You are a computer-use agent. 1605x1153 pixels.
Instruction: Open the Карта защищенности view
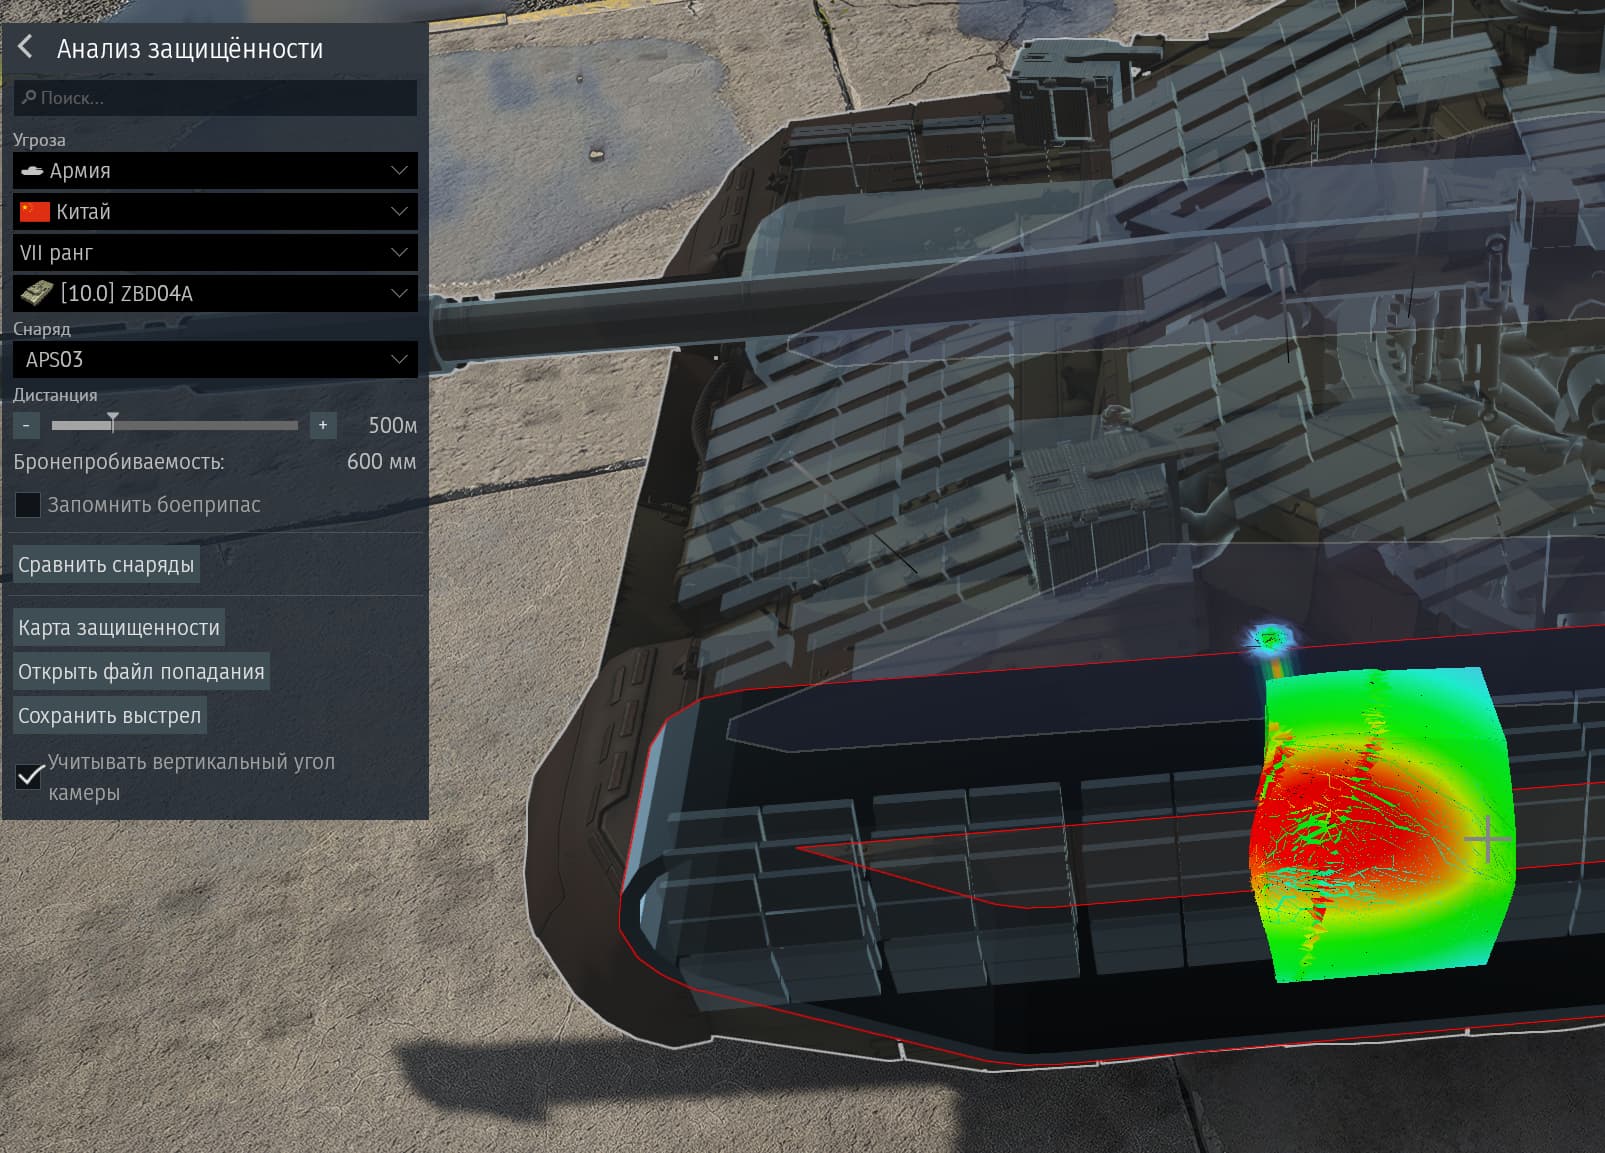pos(119,628)
